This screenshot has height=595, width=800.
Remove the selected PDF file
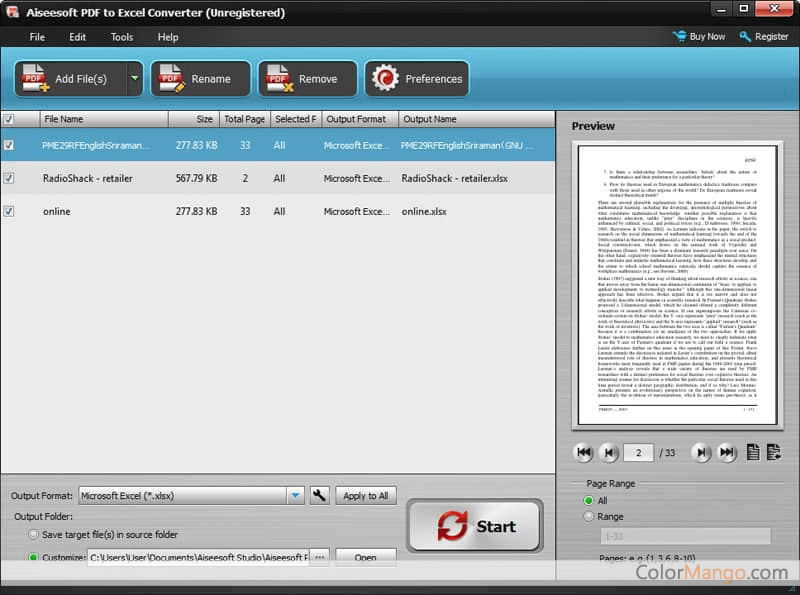click(308, 79)
